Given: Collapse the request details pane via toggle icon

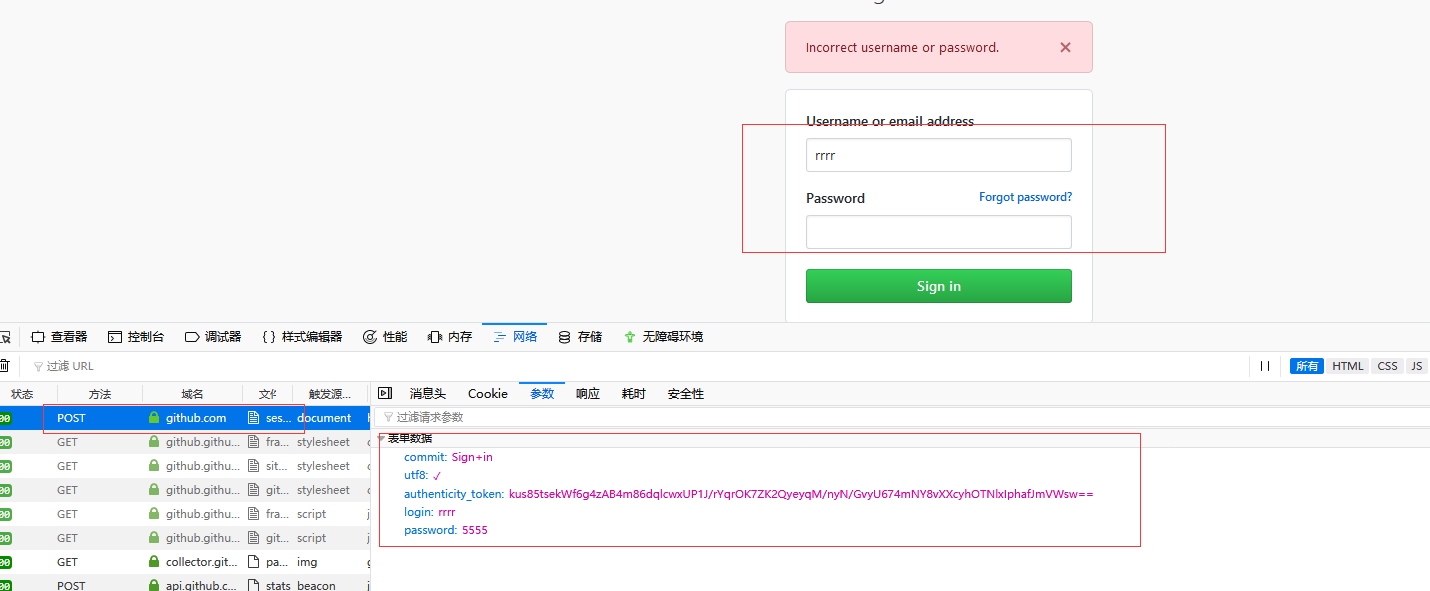Looking at the screenshot, I should (x=385, y=394).
